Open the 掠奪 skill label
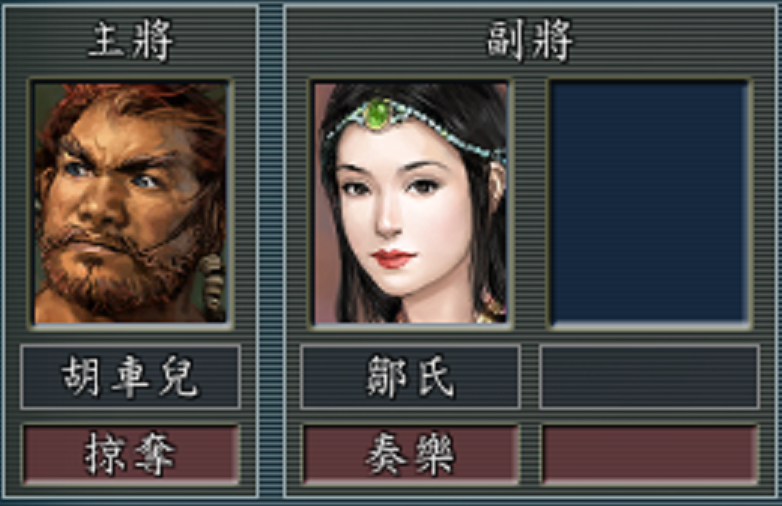 click(131, 454)
